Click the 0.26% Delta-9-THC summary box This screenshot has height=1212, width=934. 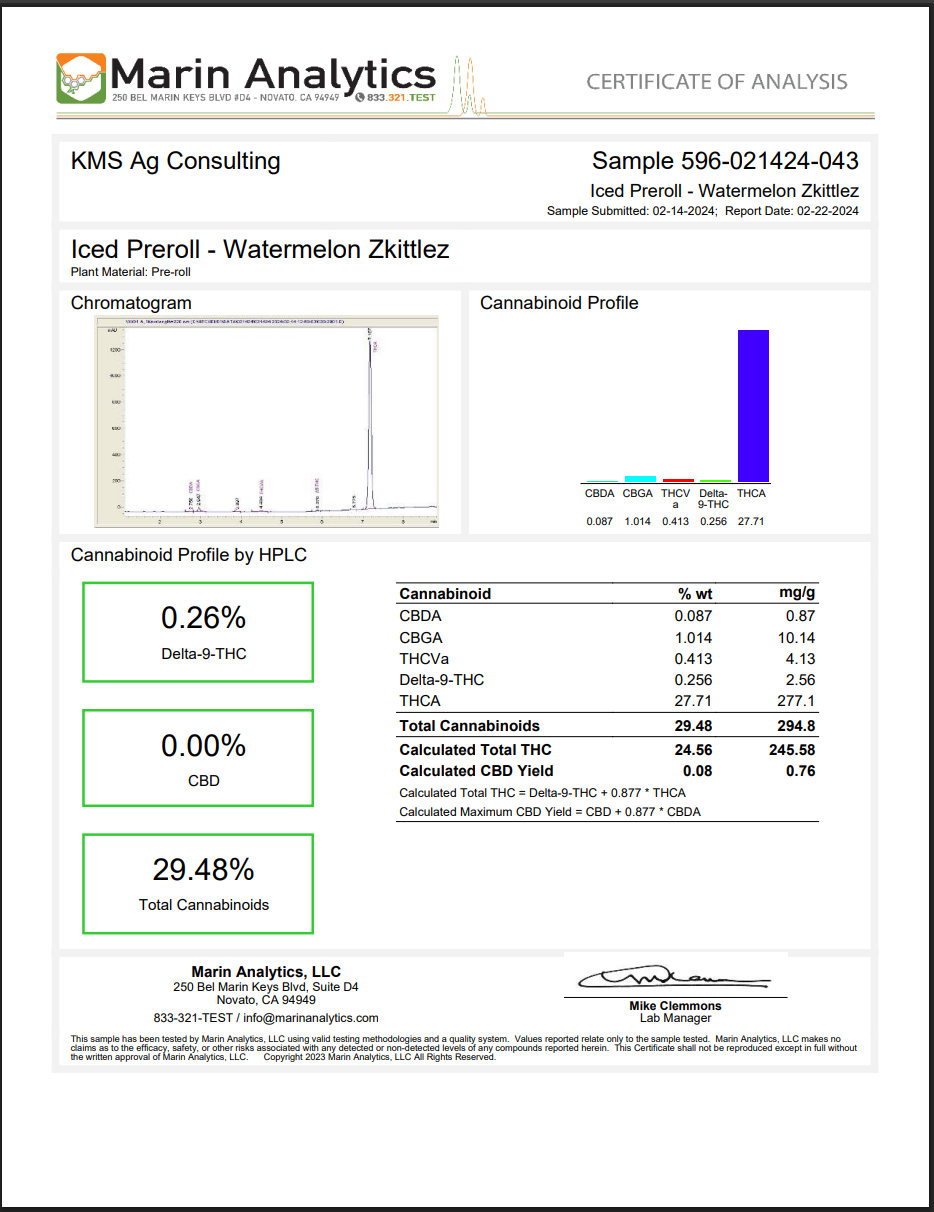point(198,632)
